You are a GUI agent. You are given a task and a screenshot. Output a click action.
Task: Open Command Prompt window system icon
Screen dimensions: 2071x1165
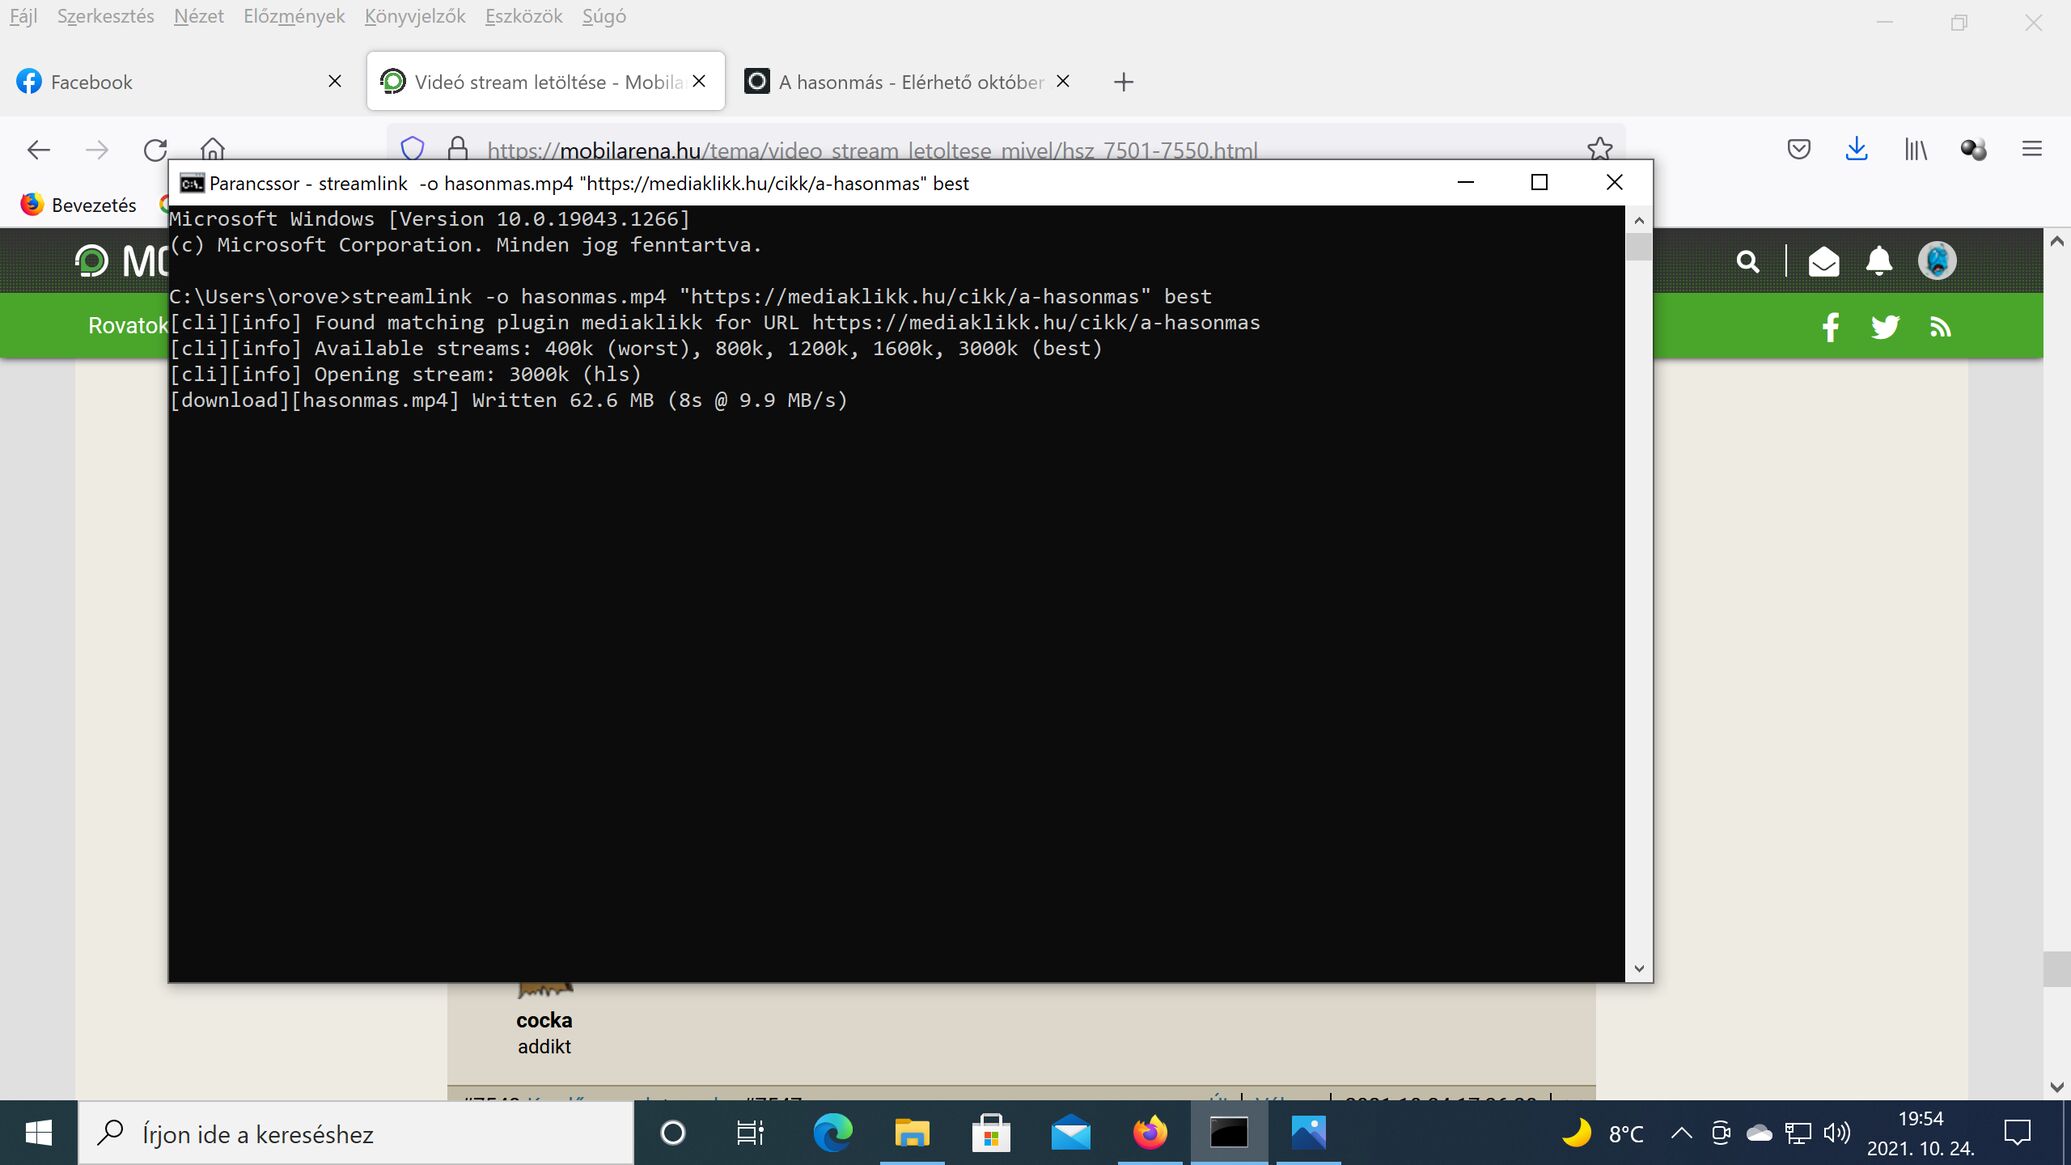pyautogui.click(x=192, y=183)
